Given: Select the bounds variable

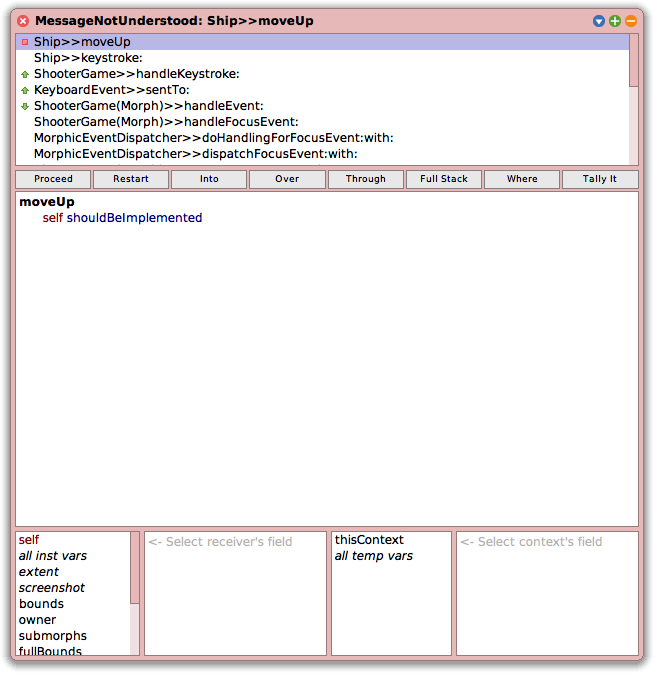Looking at the screenshot, I should tap(73, 604).
